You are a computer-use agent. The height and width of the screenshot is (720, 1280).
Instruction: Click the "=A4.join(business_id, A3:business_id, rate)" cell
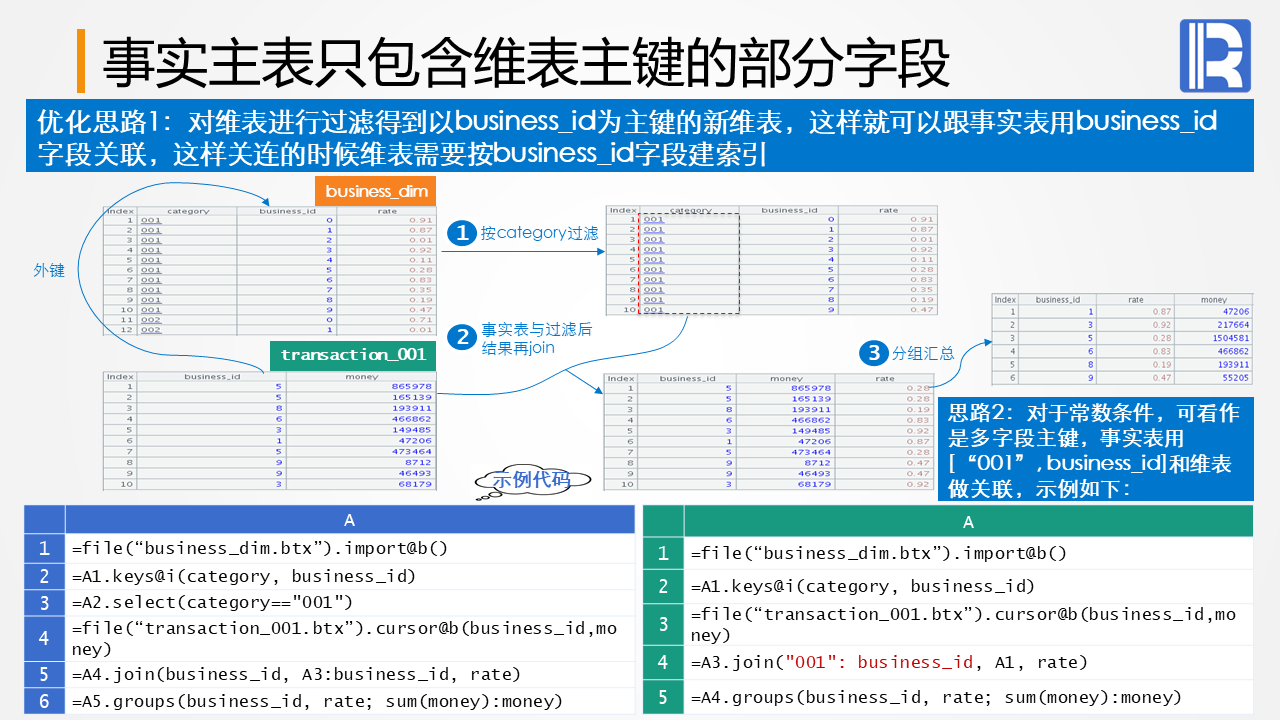[349, 675]
